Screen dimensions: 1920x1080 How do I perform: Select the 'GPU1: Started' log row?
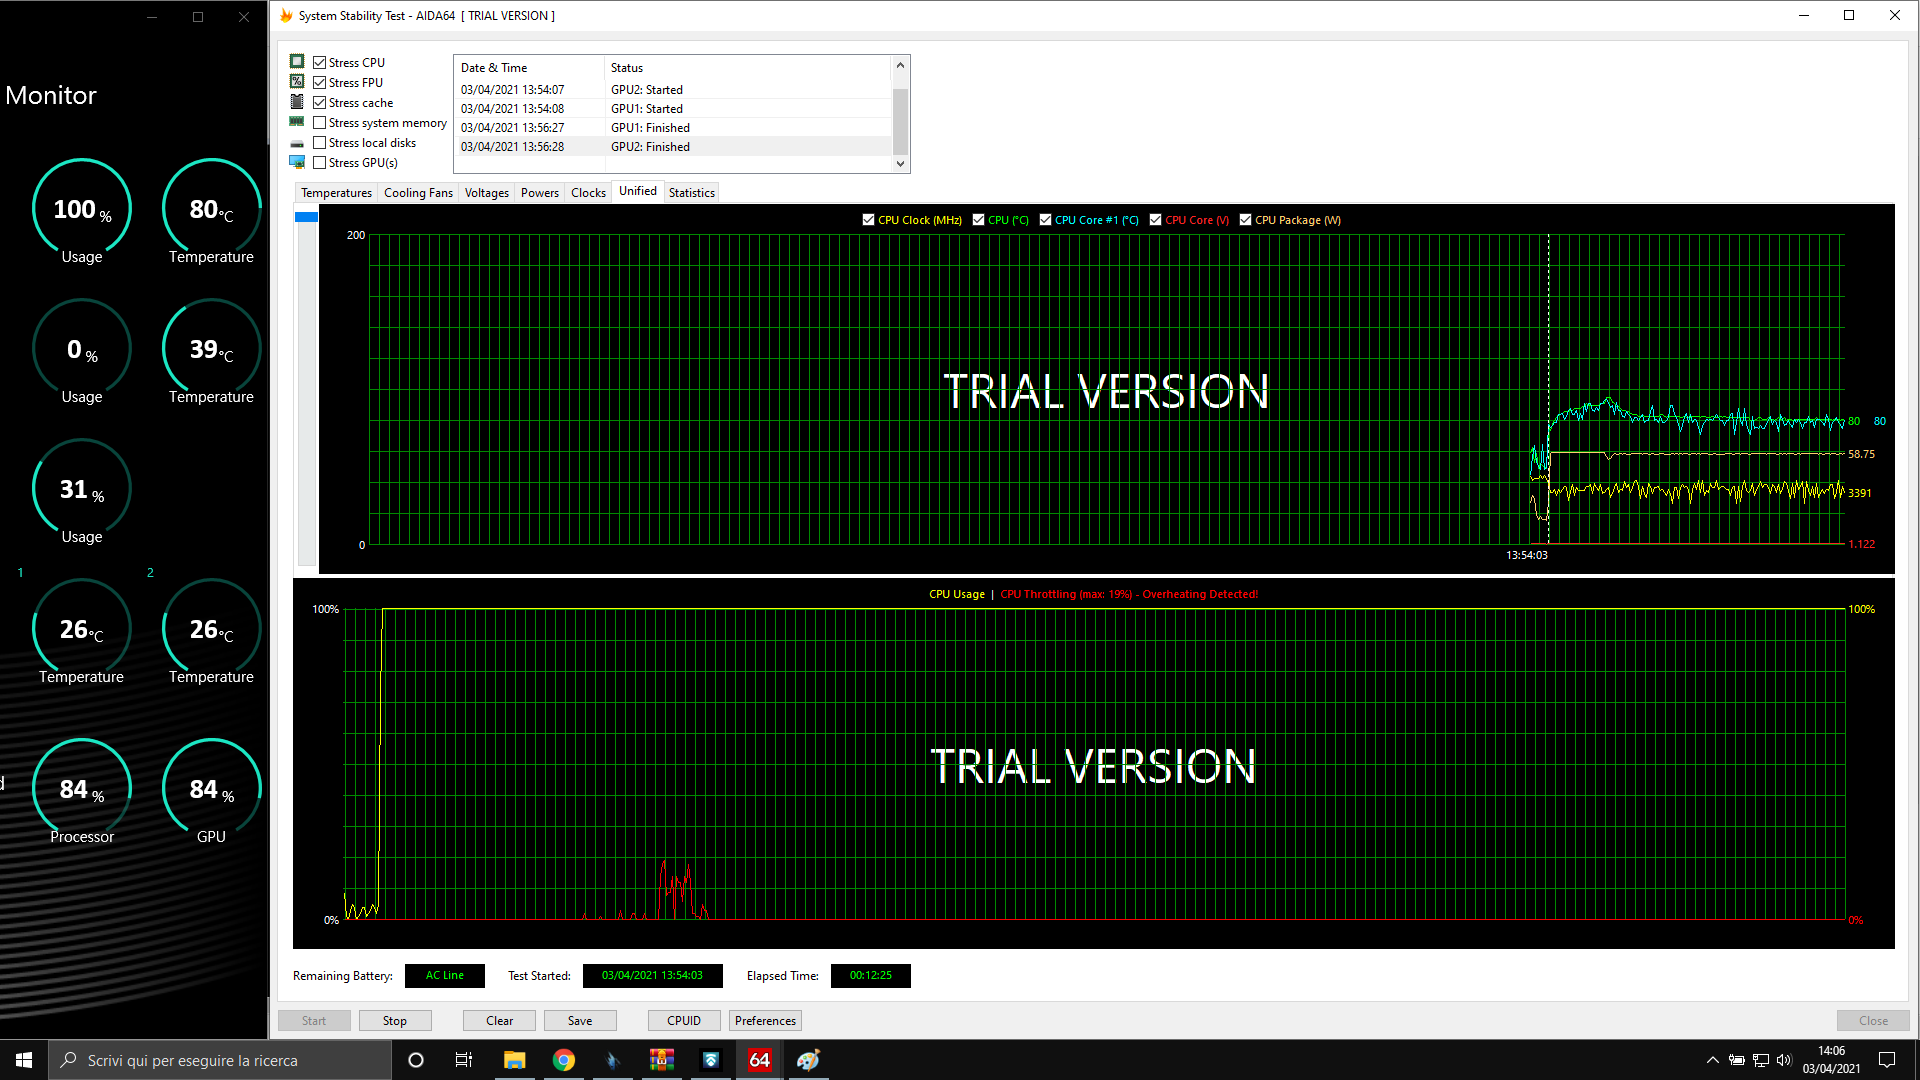(674, 108)
